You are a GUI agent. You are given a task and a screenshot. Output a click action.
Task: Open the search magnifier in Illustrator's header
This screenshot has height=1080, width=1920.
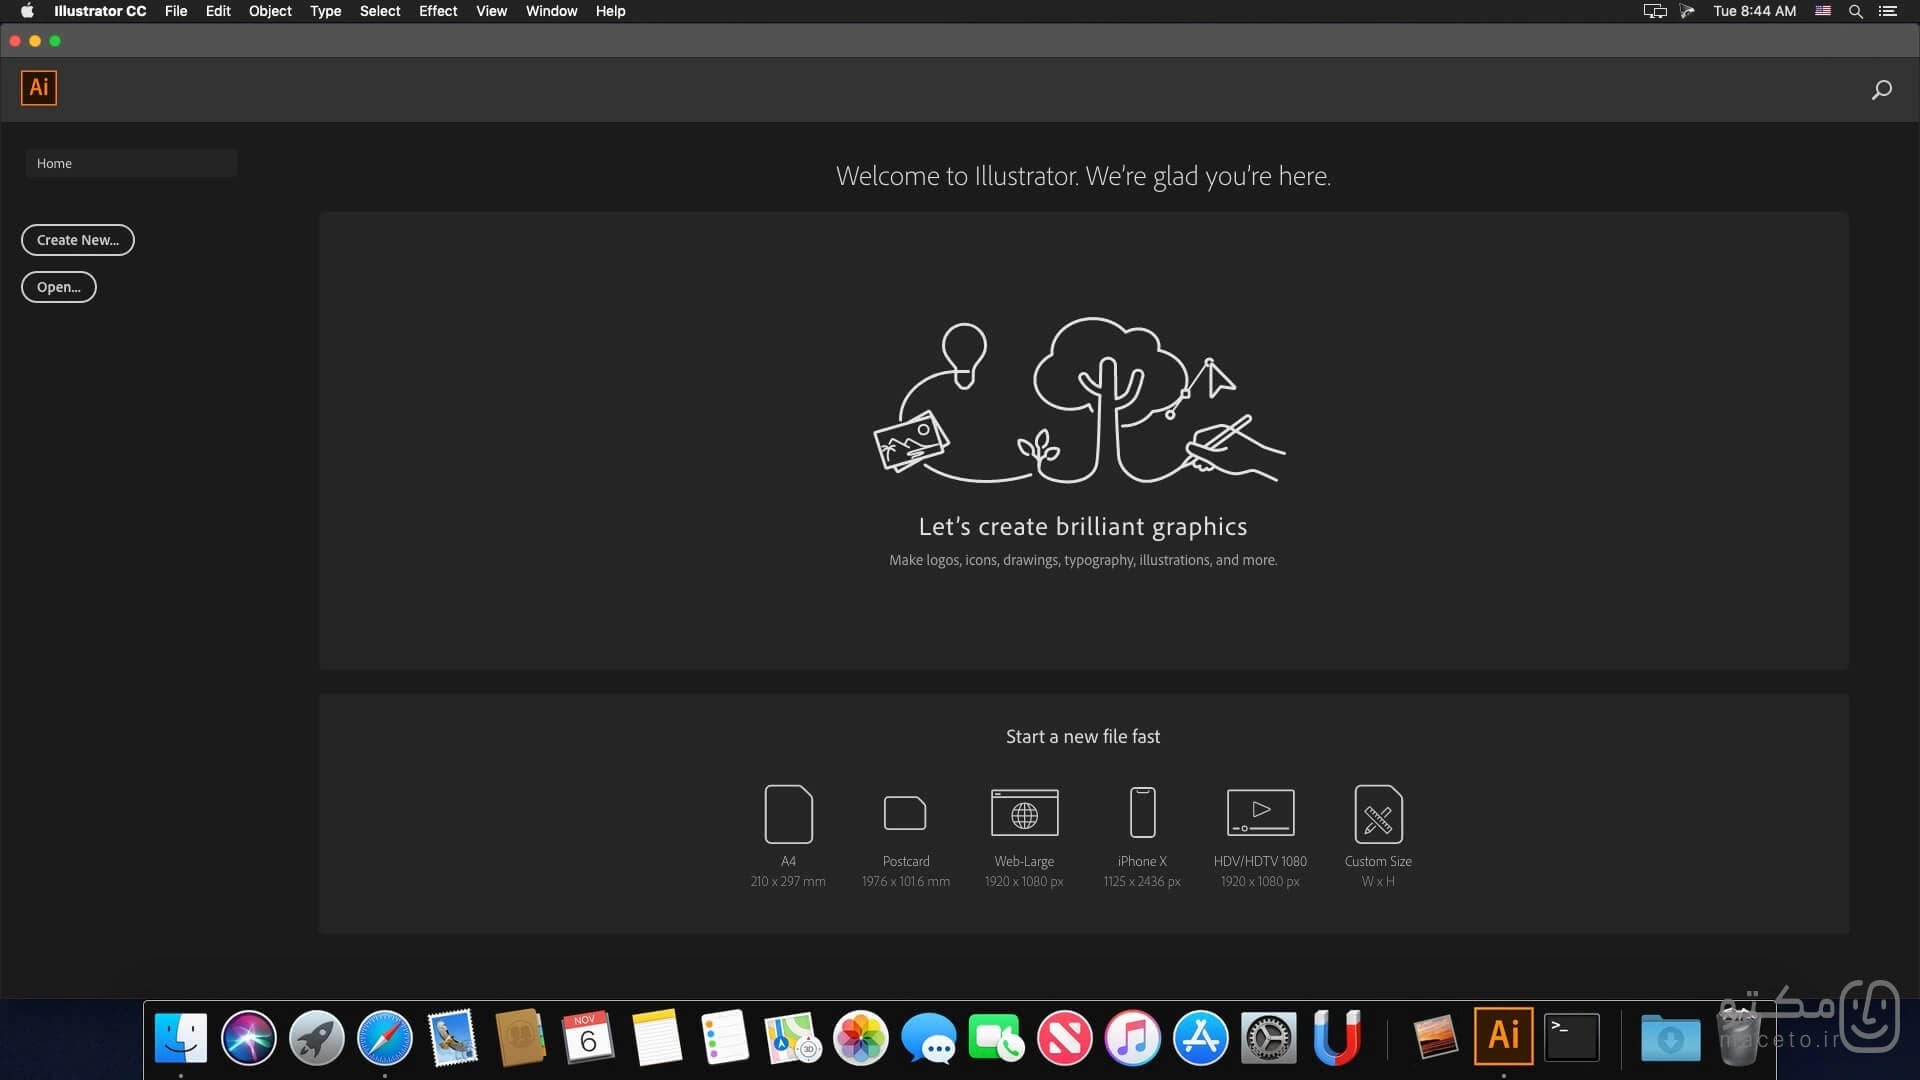[1881, 90]
